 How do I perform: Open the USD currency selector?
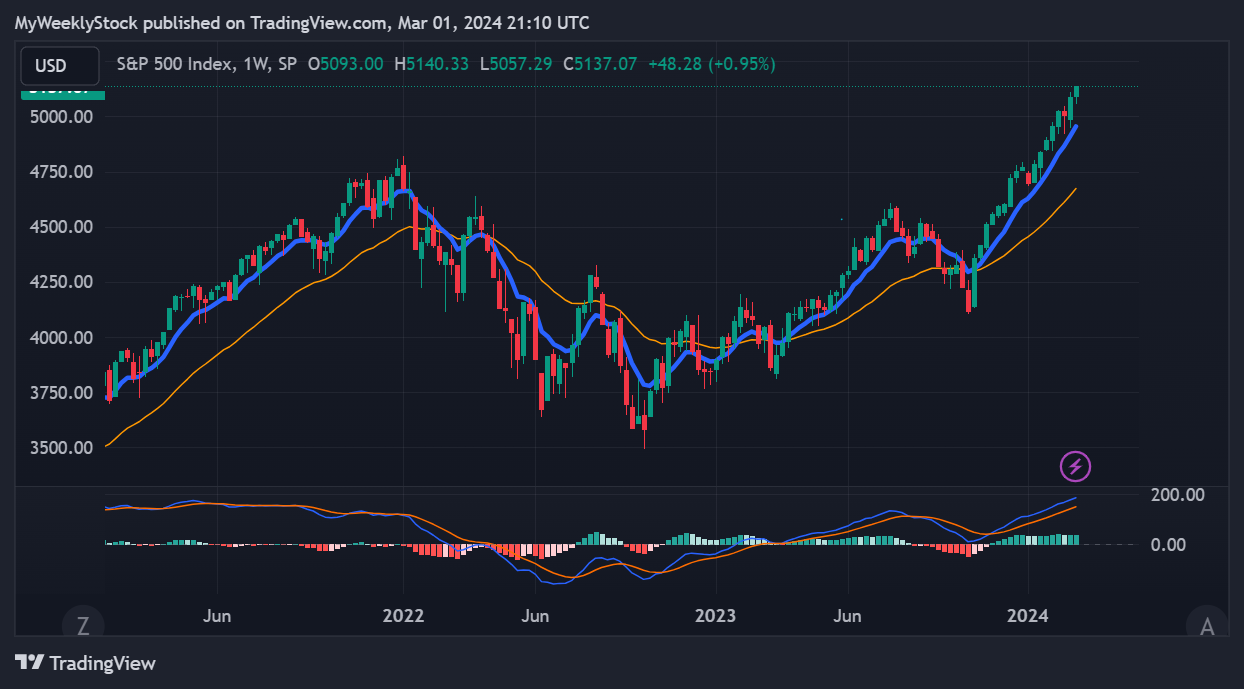coord(60,66)
